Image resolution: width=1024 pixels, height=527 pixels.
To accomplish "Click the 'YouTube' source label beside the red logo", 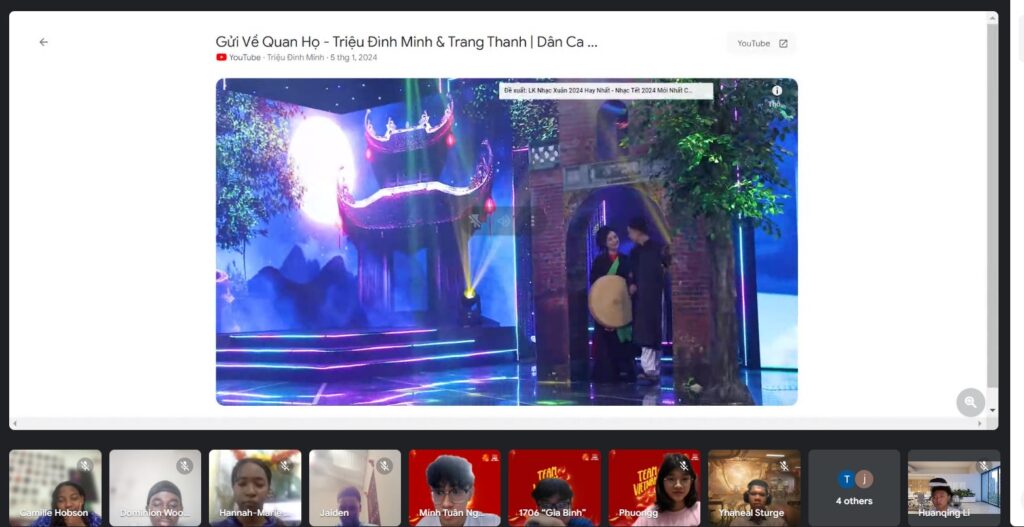I will pos(245,57).
